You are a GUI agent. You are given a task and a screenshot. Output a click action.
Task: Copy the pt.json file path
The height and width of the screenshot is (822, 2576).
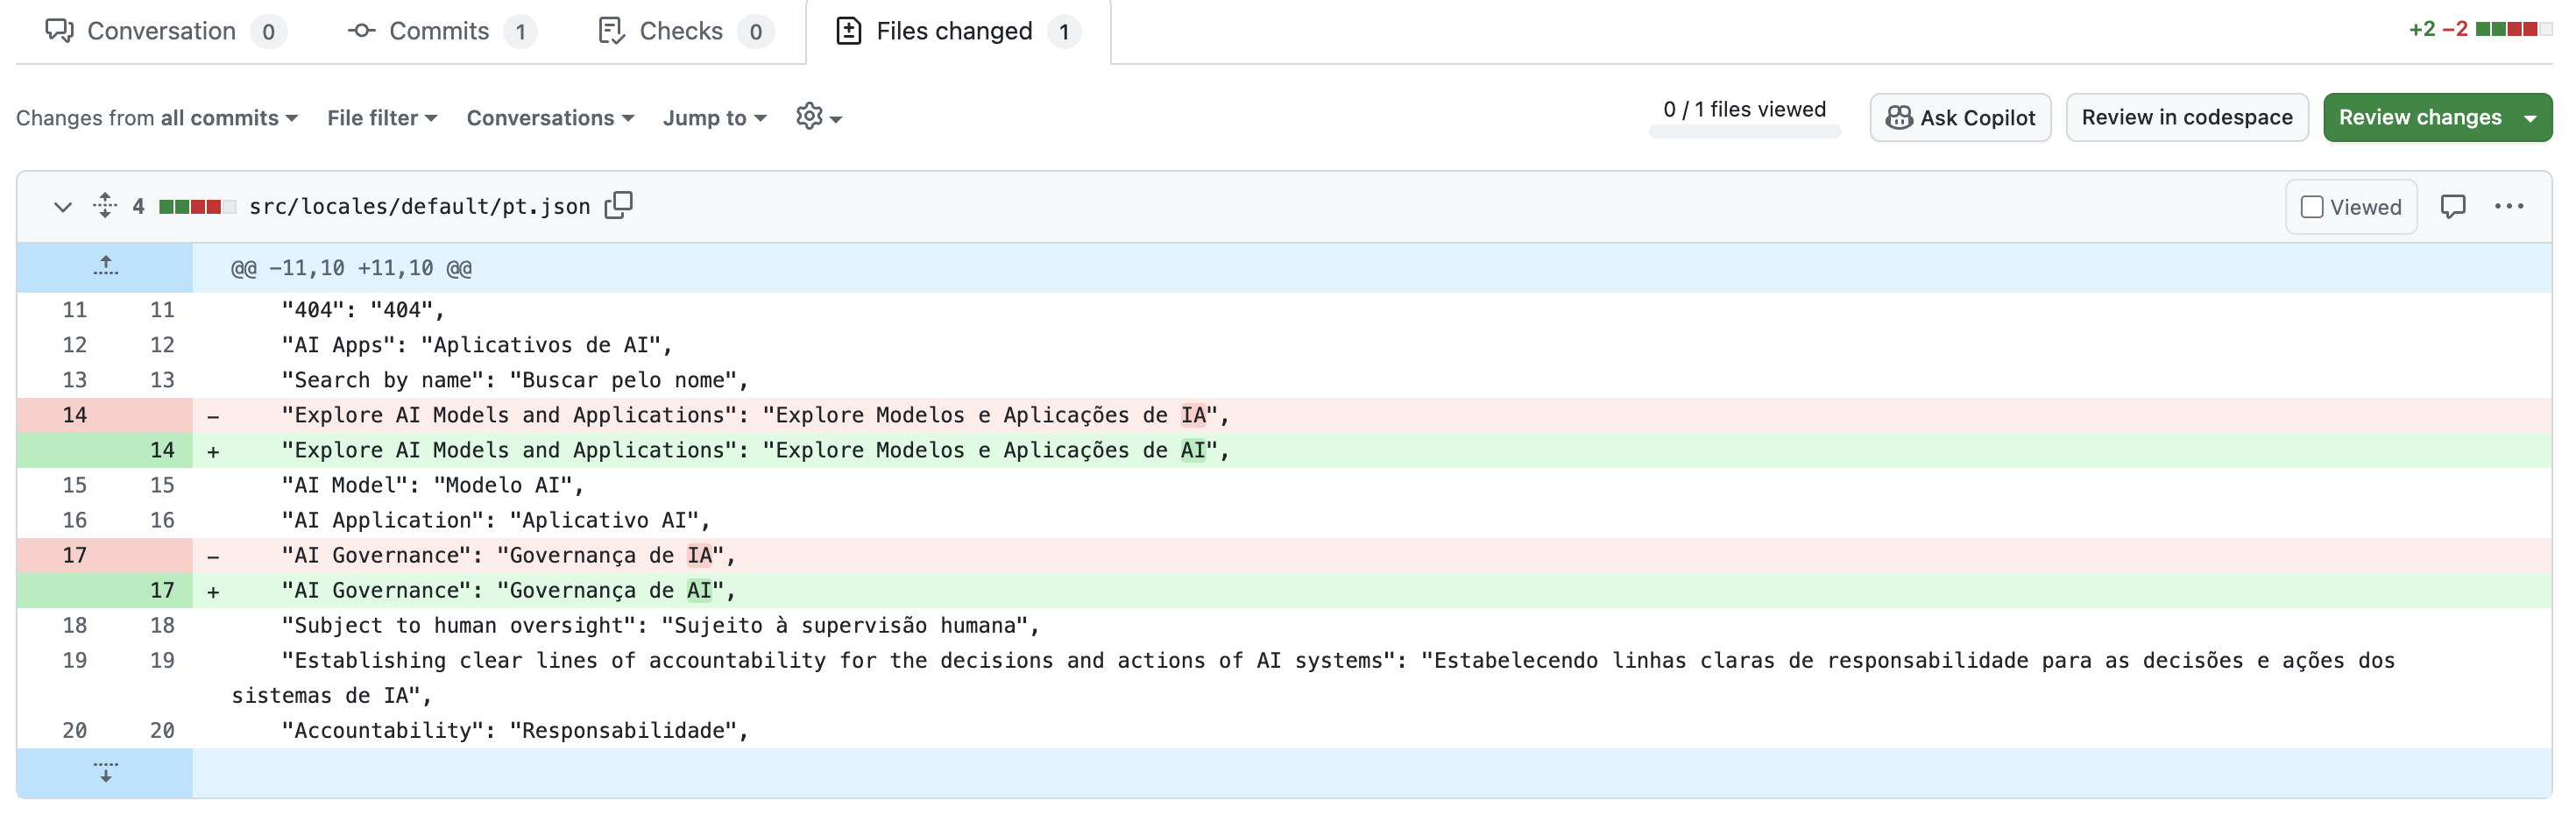[x=619, y=205]
